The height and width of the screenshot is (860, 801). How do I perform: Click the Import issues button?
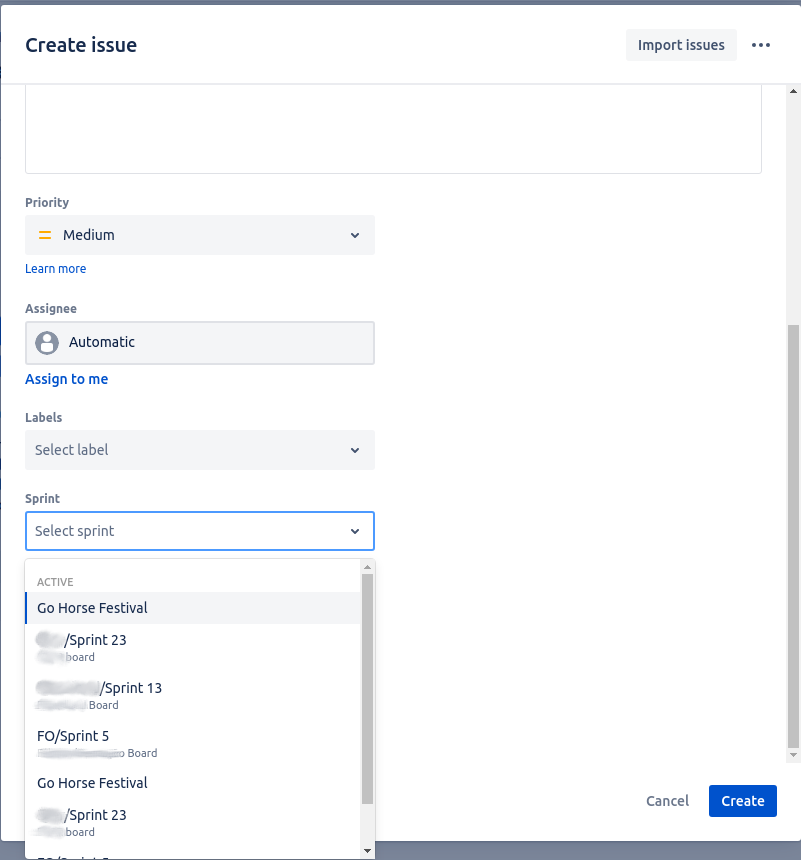(681, 45)
